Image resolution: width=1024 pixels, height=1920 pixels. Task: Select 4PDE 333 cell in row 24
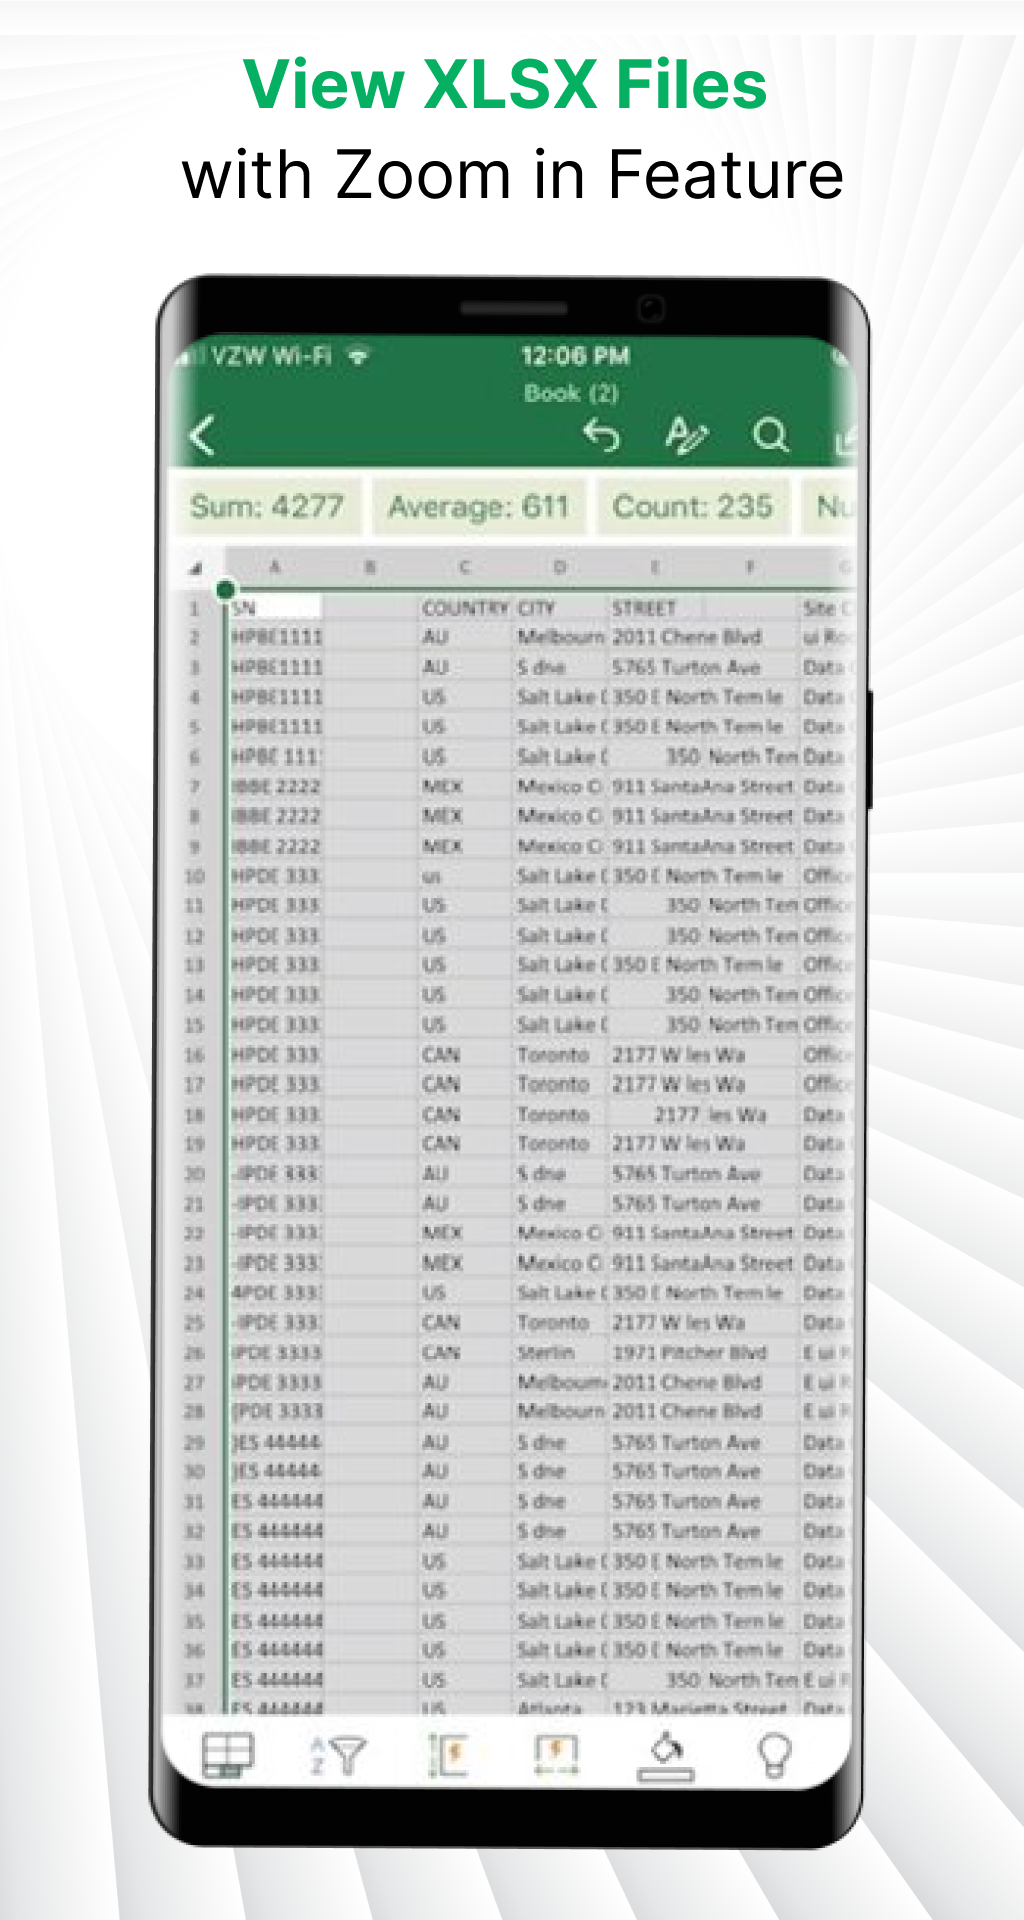click(275, 1293)
